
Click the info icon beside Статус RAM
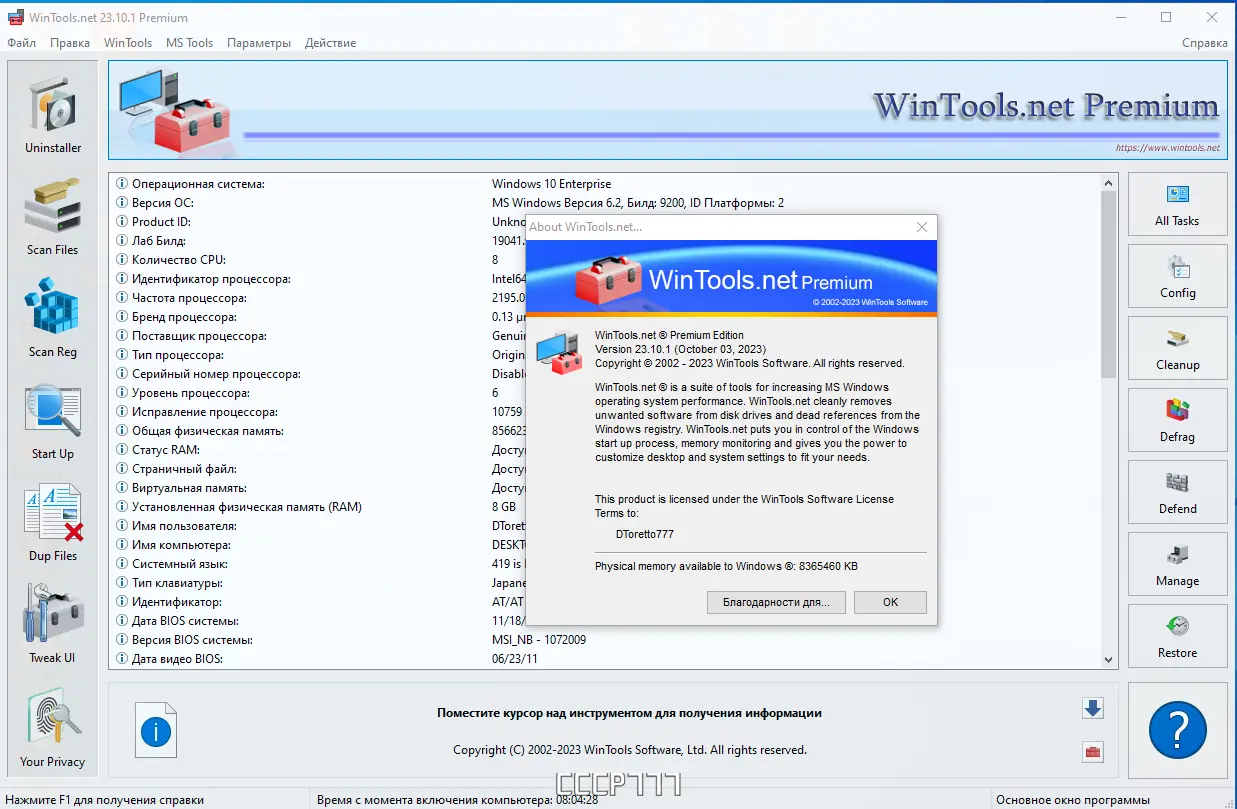tap(122, 450)
